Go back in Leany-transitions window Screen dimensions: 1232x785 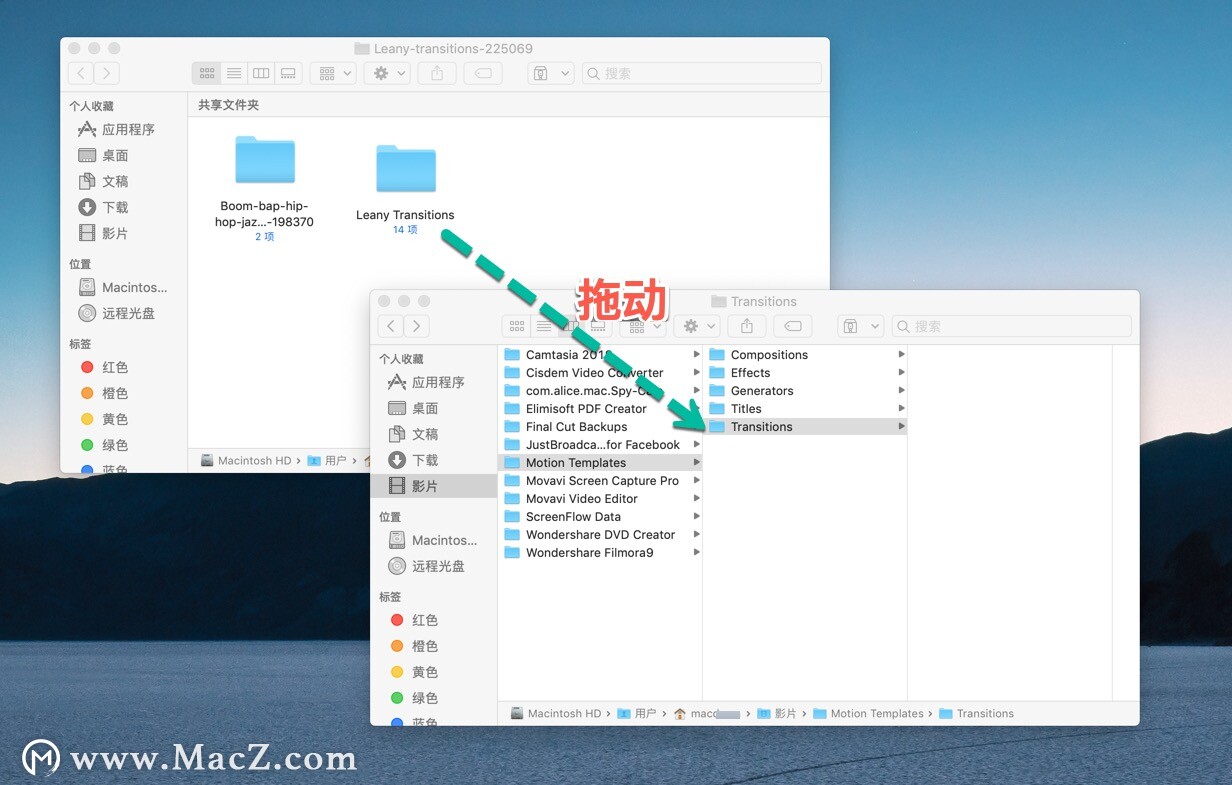point(81,73)
